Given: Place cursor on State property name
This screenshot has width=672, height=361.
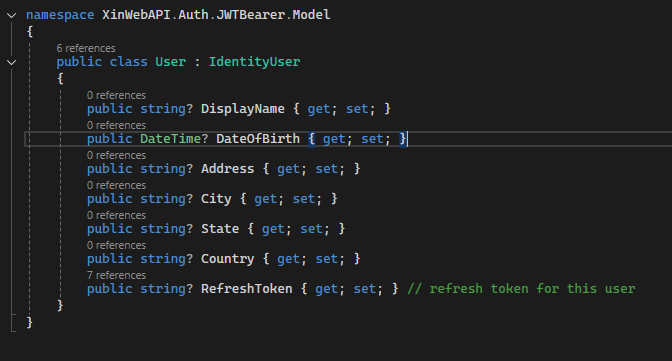Looking at the screenshot, I should 220,229.
